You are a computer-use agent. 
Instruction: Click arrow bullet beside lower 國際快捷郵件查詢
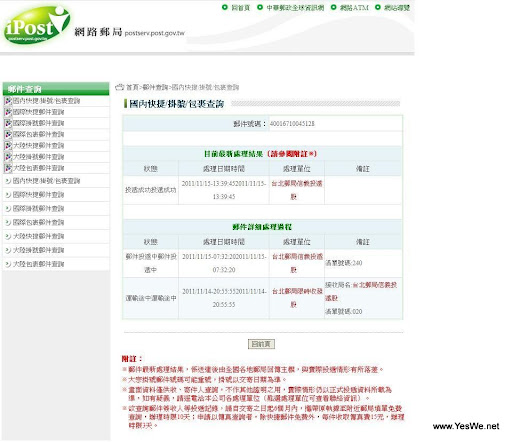(8, 195)
